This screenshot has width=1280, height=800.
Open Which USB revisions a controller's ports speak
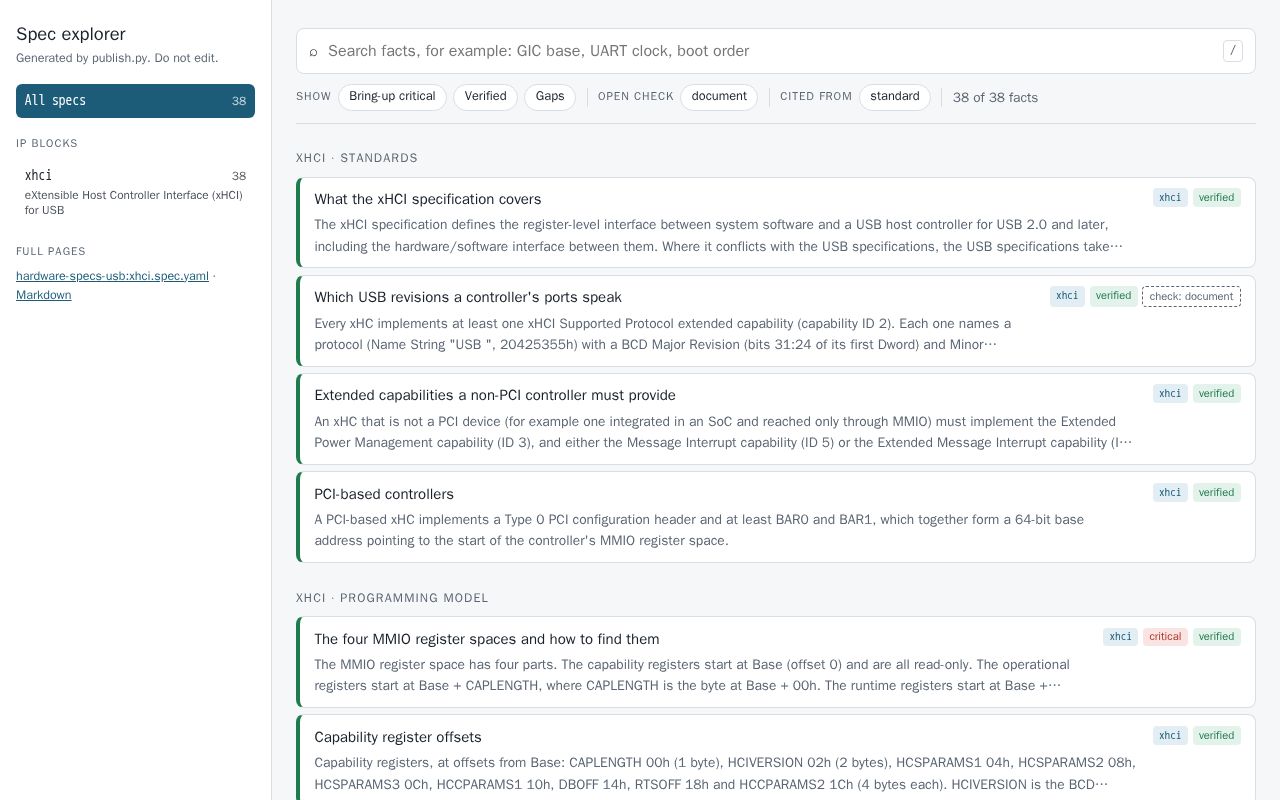776,321
